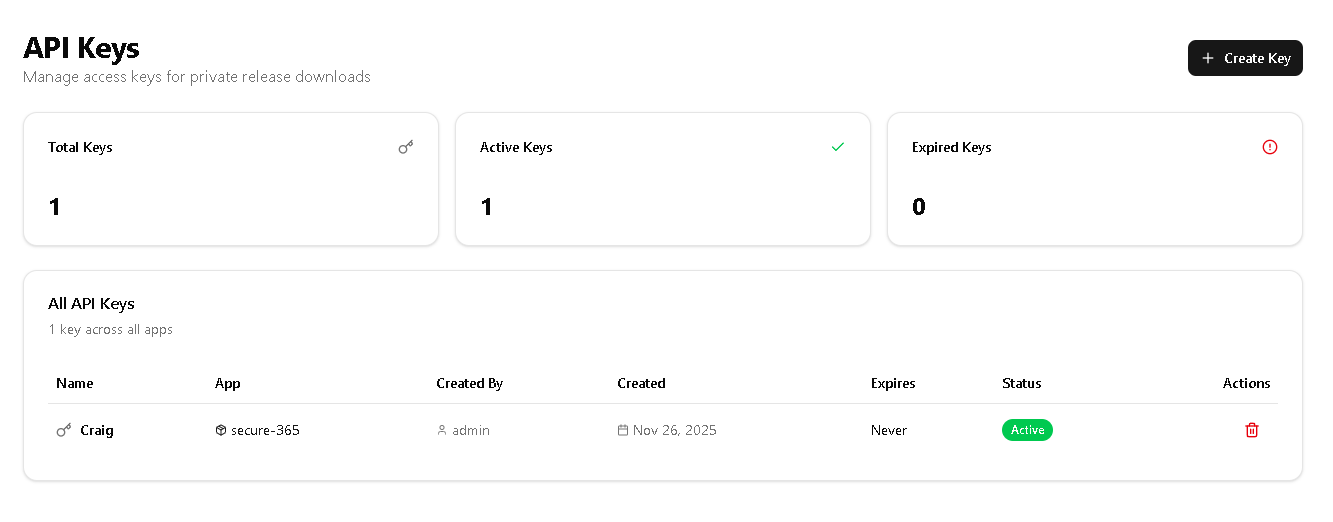This screenshot has height=522, width=1333.
Task: Click the red alert icon in Expired Keys
Action: (1270, 147)
